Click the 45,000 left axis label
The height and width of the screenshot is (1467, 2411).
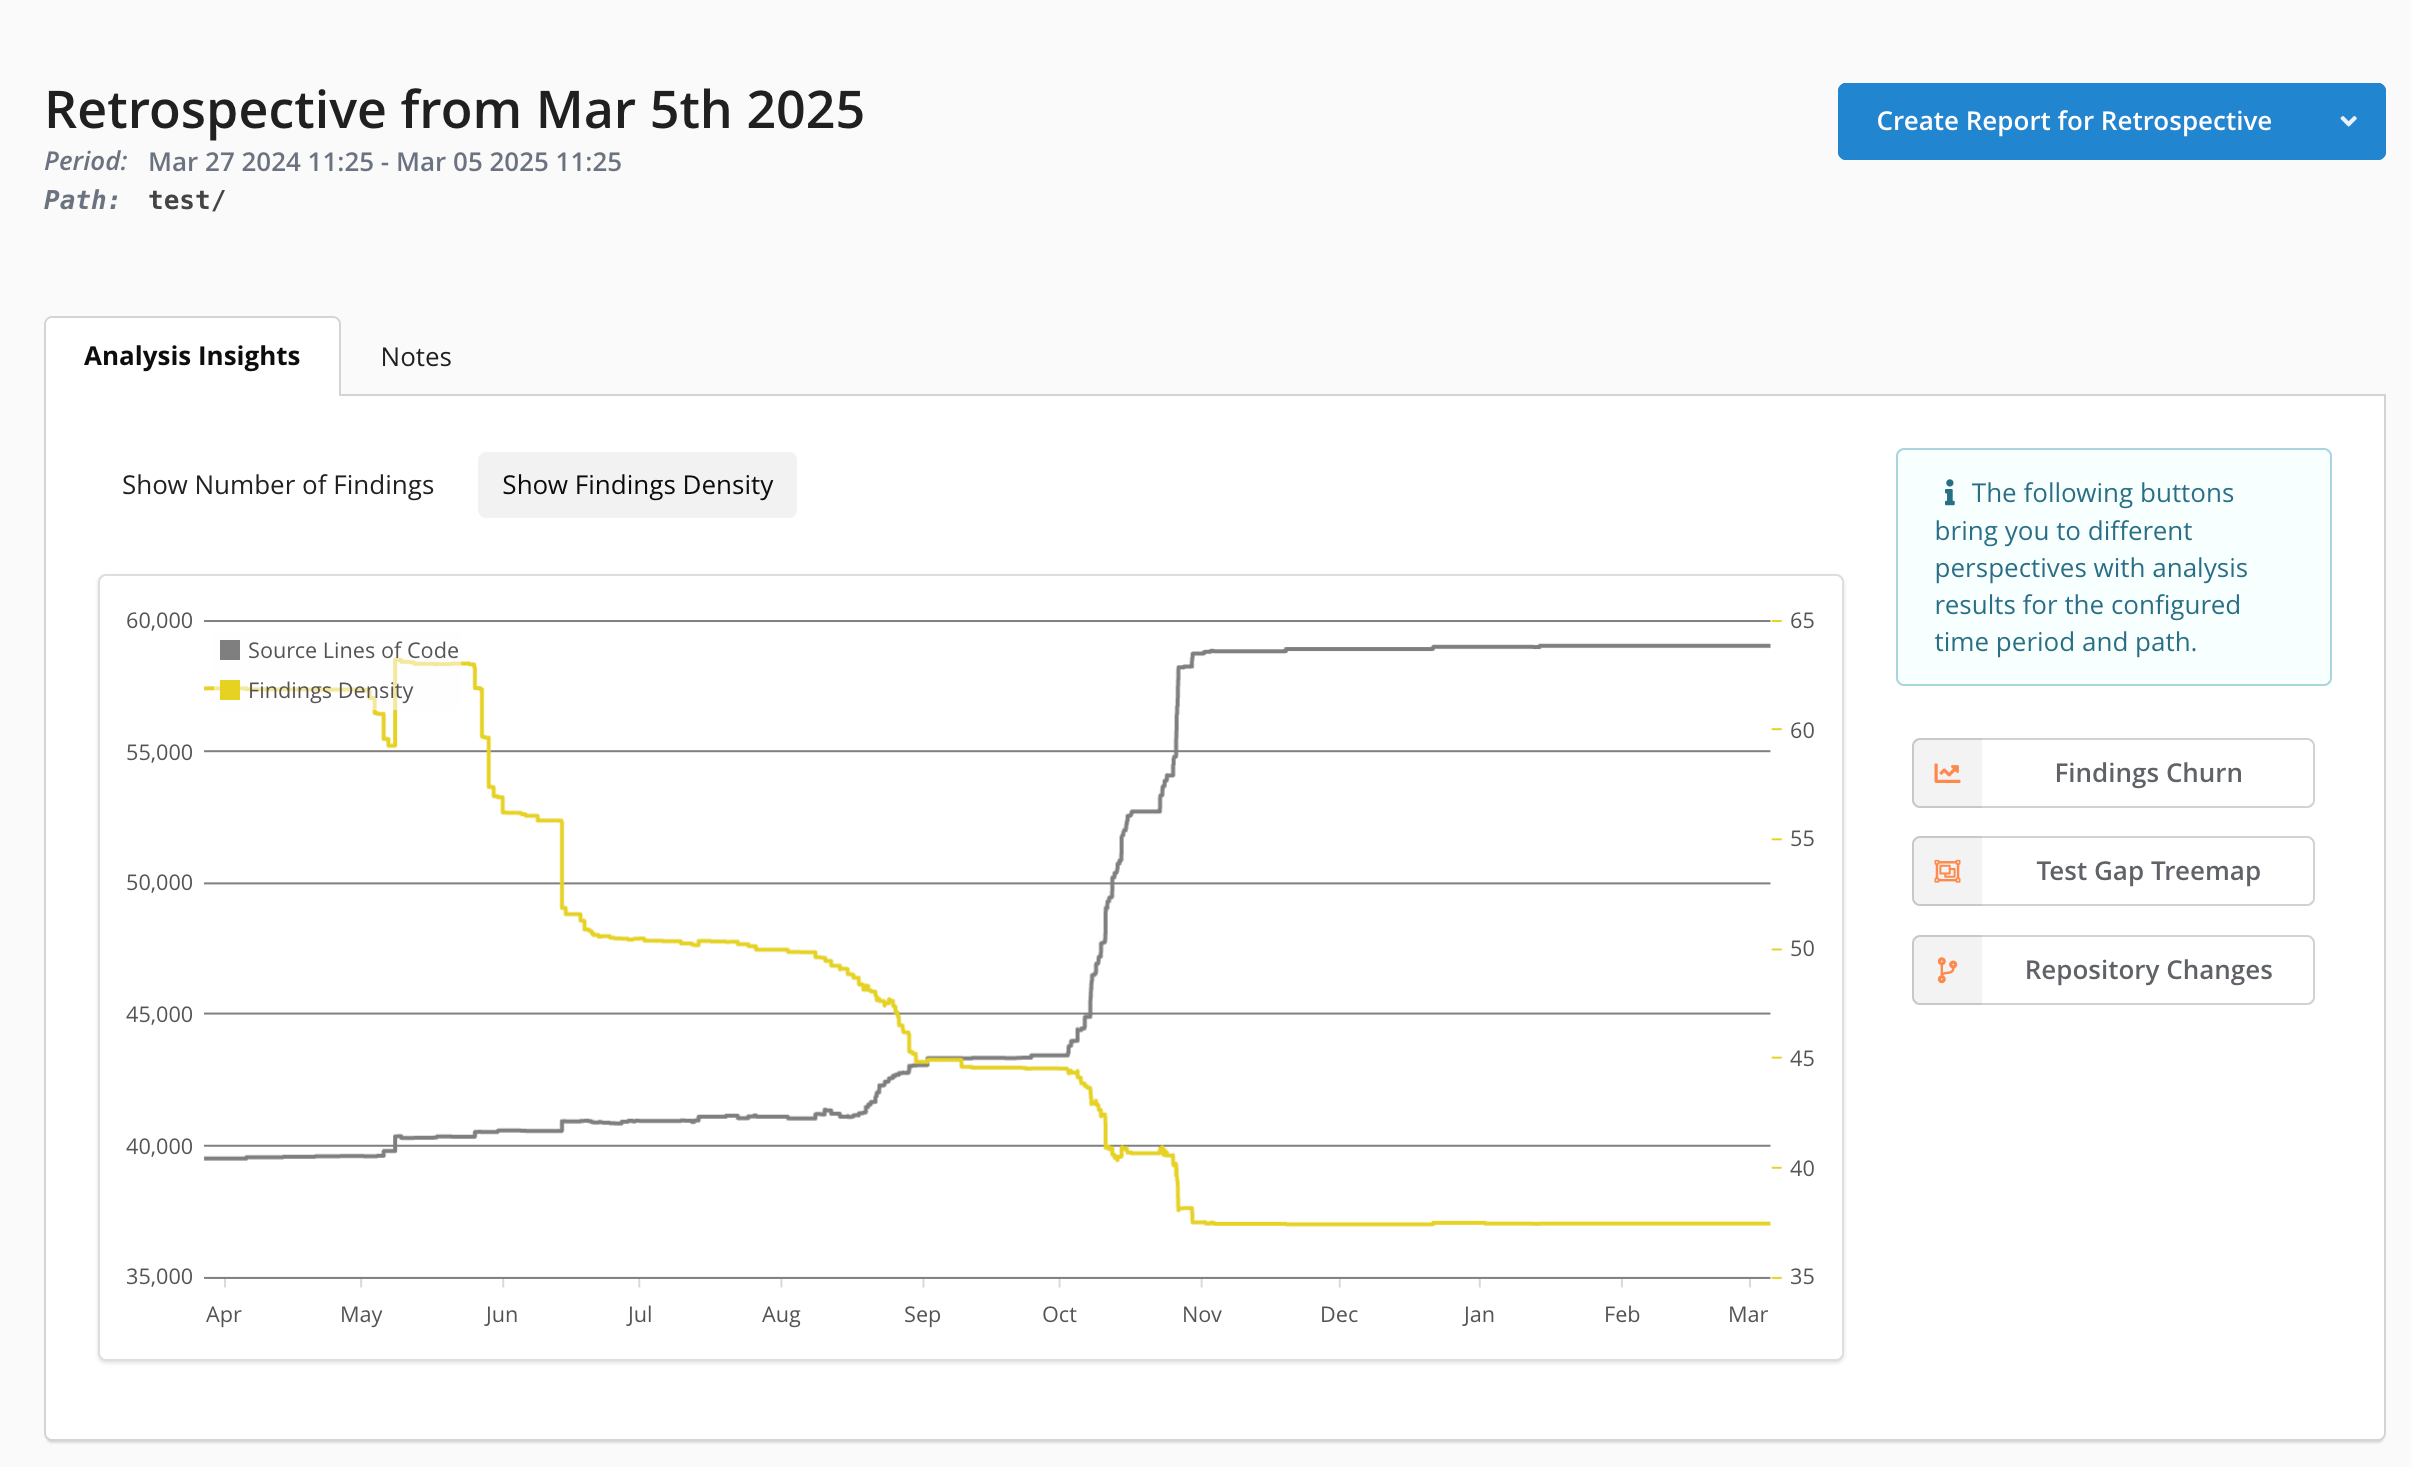click(x=159, y=1014)
